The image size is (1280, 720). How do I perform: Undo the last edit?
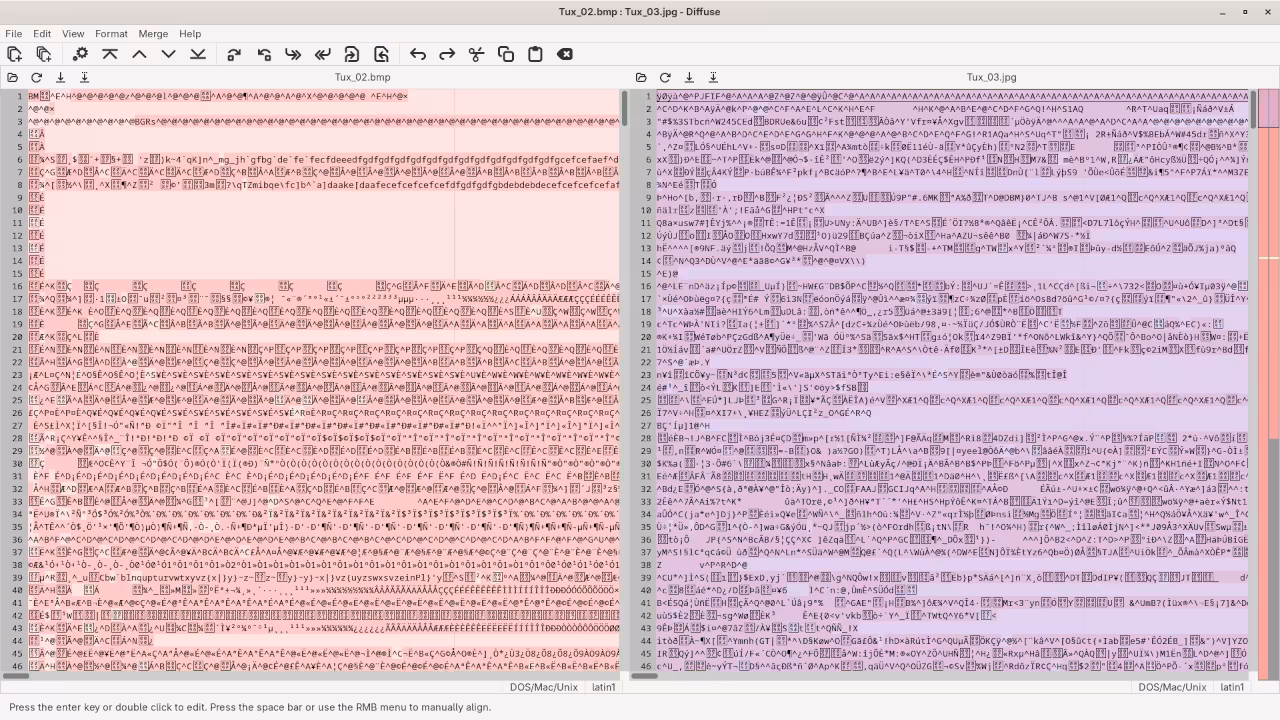pos(418,54)
